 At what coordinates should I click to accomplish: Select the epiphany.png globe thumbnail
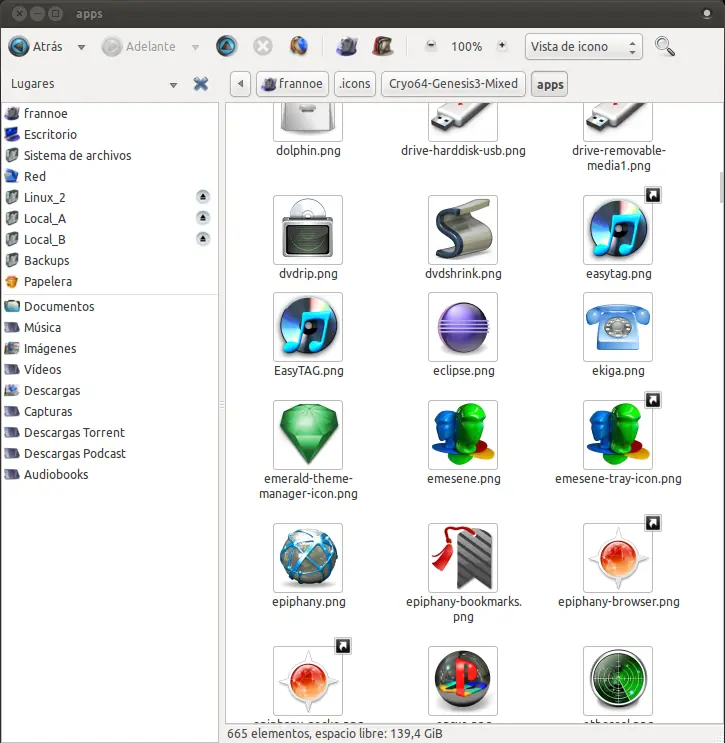click(308, 558)
